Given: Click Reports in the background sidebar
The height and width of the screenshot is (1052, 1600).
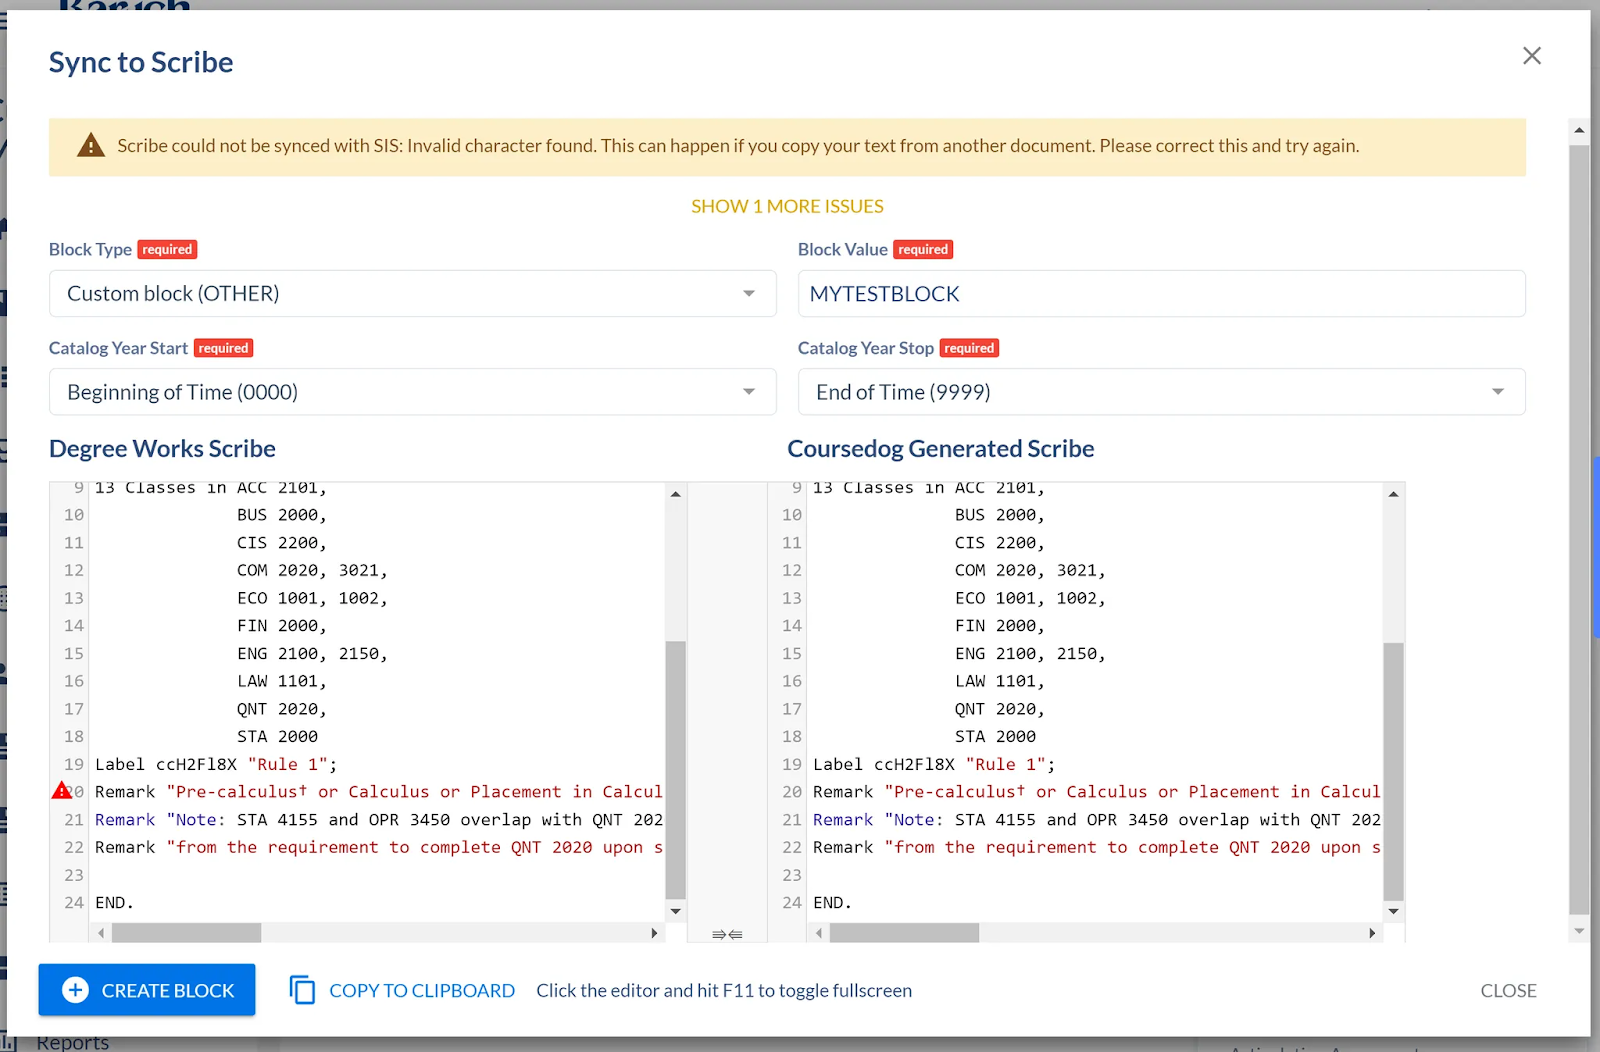Looking at the screenshot, I should (73, 1042).
